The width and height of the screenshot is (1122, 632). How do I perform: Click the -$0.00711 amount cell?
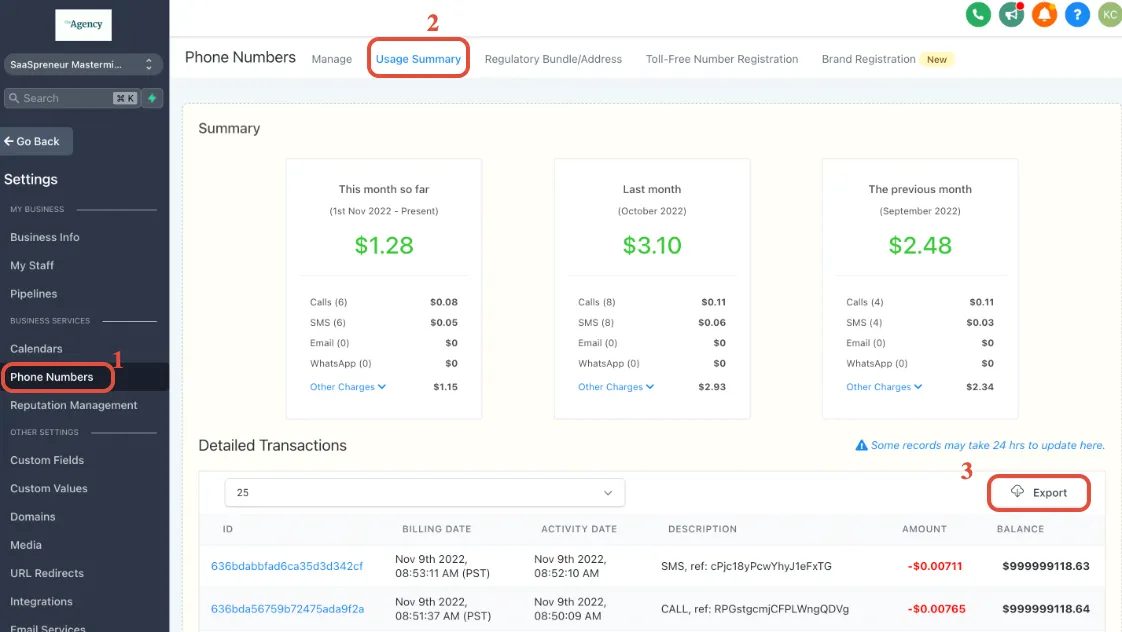click(935, 566)
